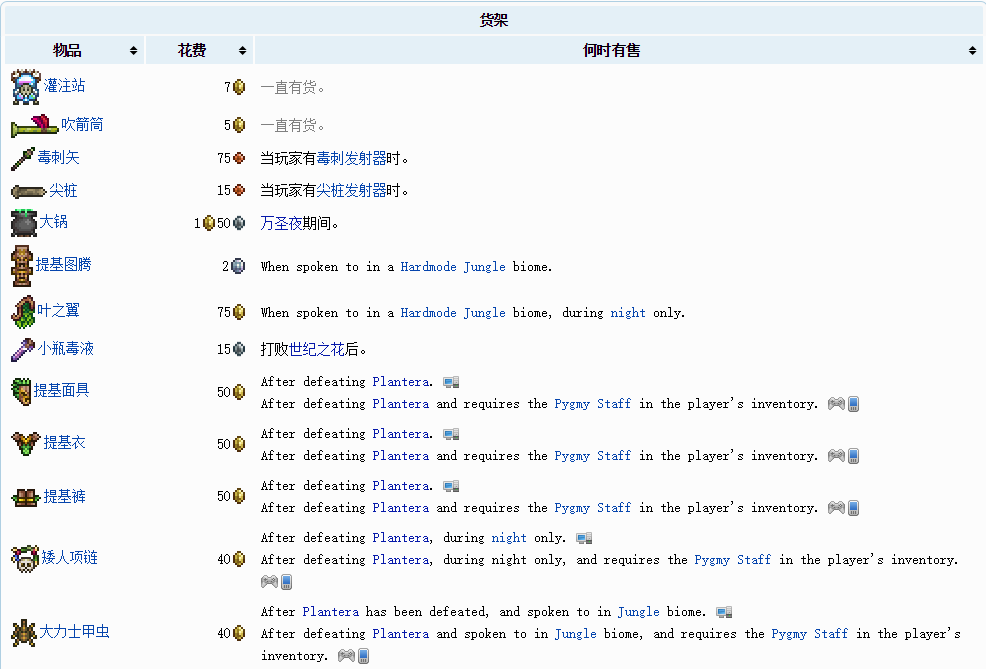Click console gamepad icon in 提基面具 row

point(836,404)
